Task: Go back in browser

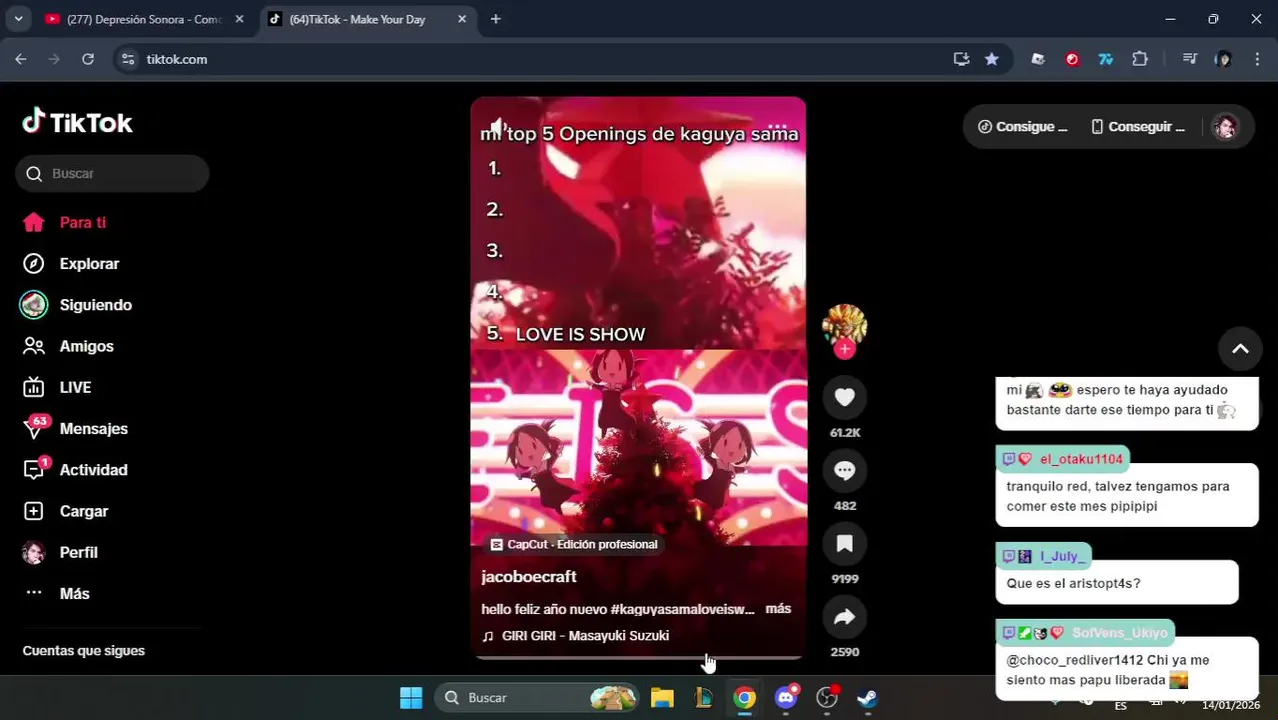Action: [x=21, y=59]
